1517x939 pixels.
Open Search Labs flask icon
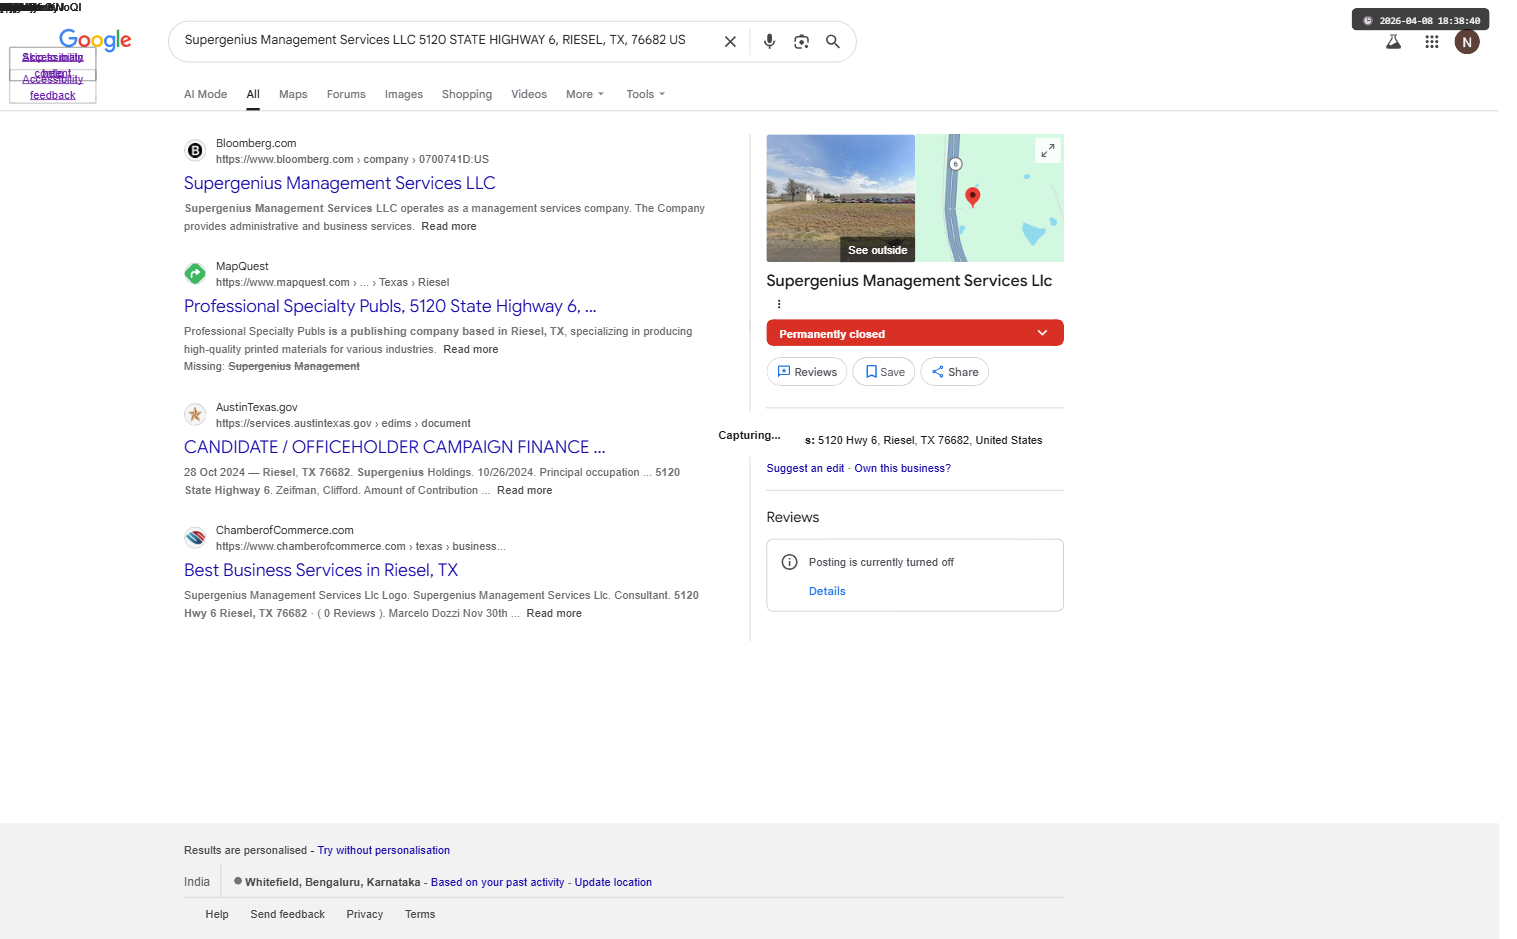tap(1393, 42)
